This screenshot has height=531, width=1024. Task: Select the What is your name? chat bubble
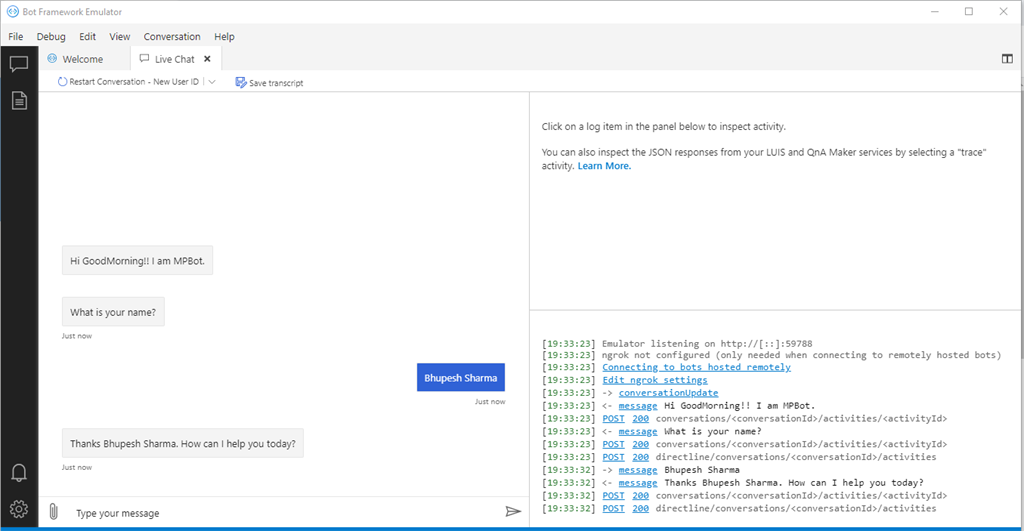[113, 312]
